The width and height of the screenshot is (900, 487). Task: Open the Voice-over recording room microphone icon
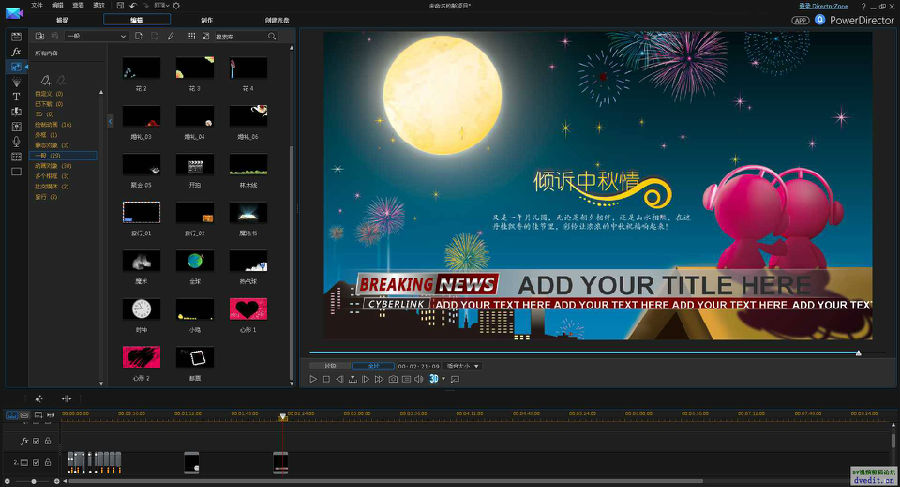pos(16,141)
